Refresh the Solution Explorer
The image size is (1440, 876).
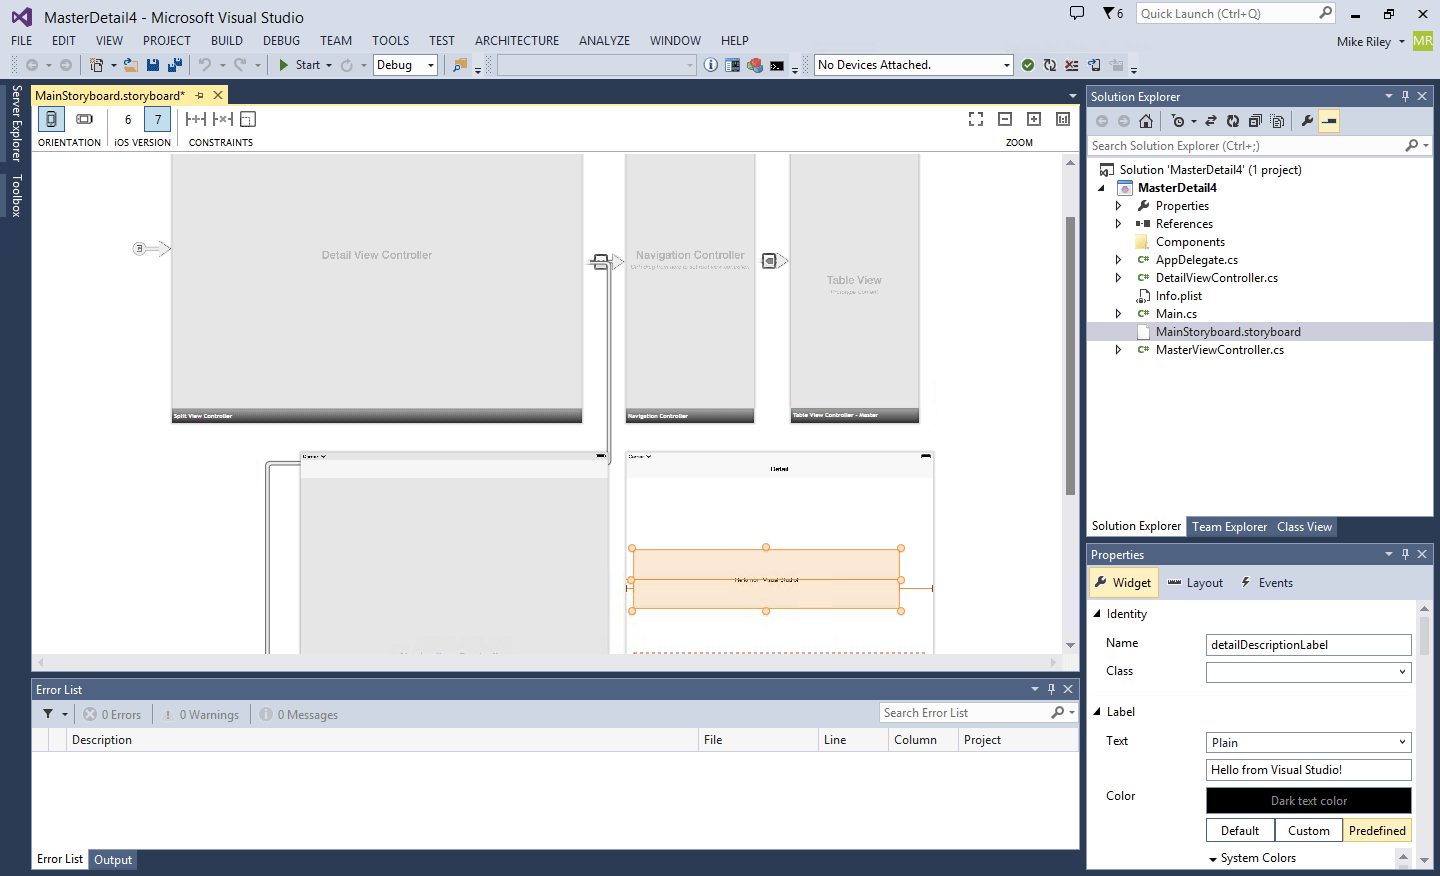(1233, 121)
